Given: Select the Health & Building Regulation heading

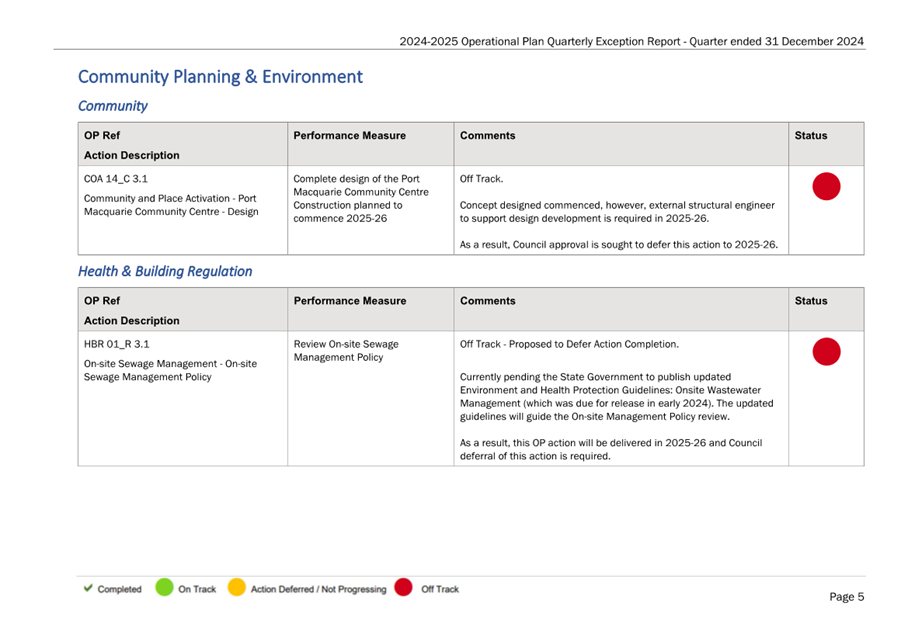Looking at the screenshot, I should 165,272.
